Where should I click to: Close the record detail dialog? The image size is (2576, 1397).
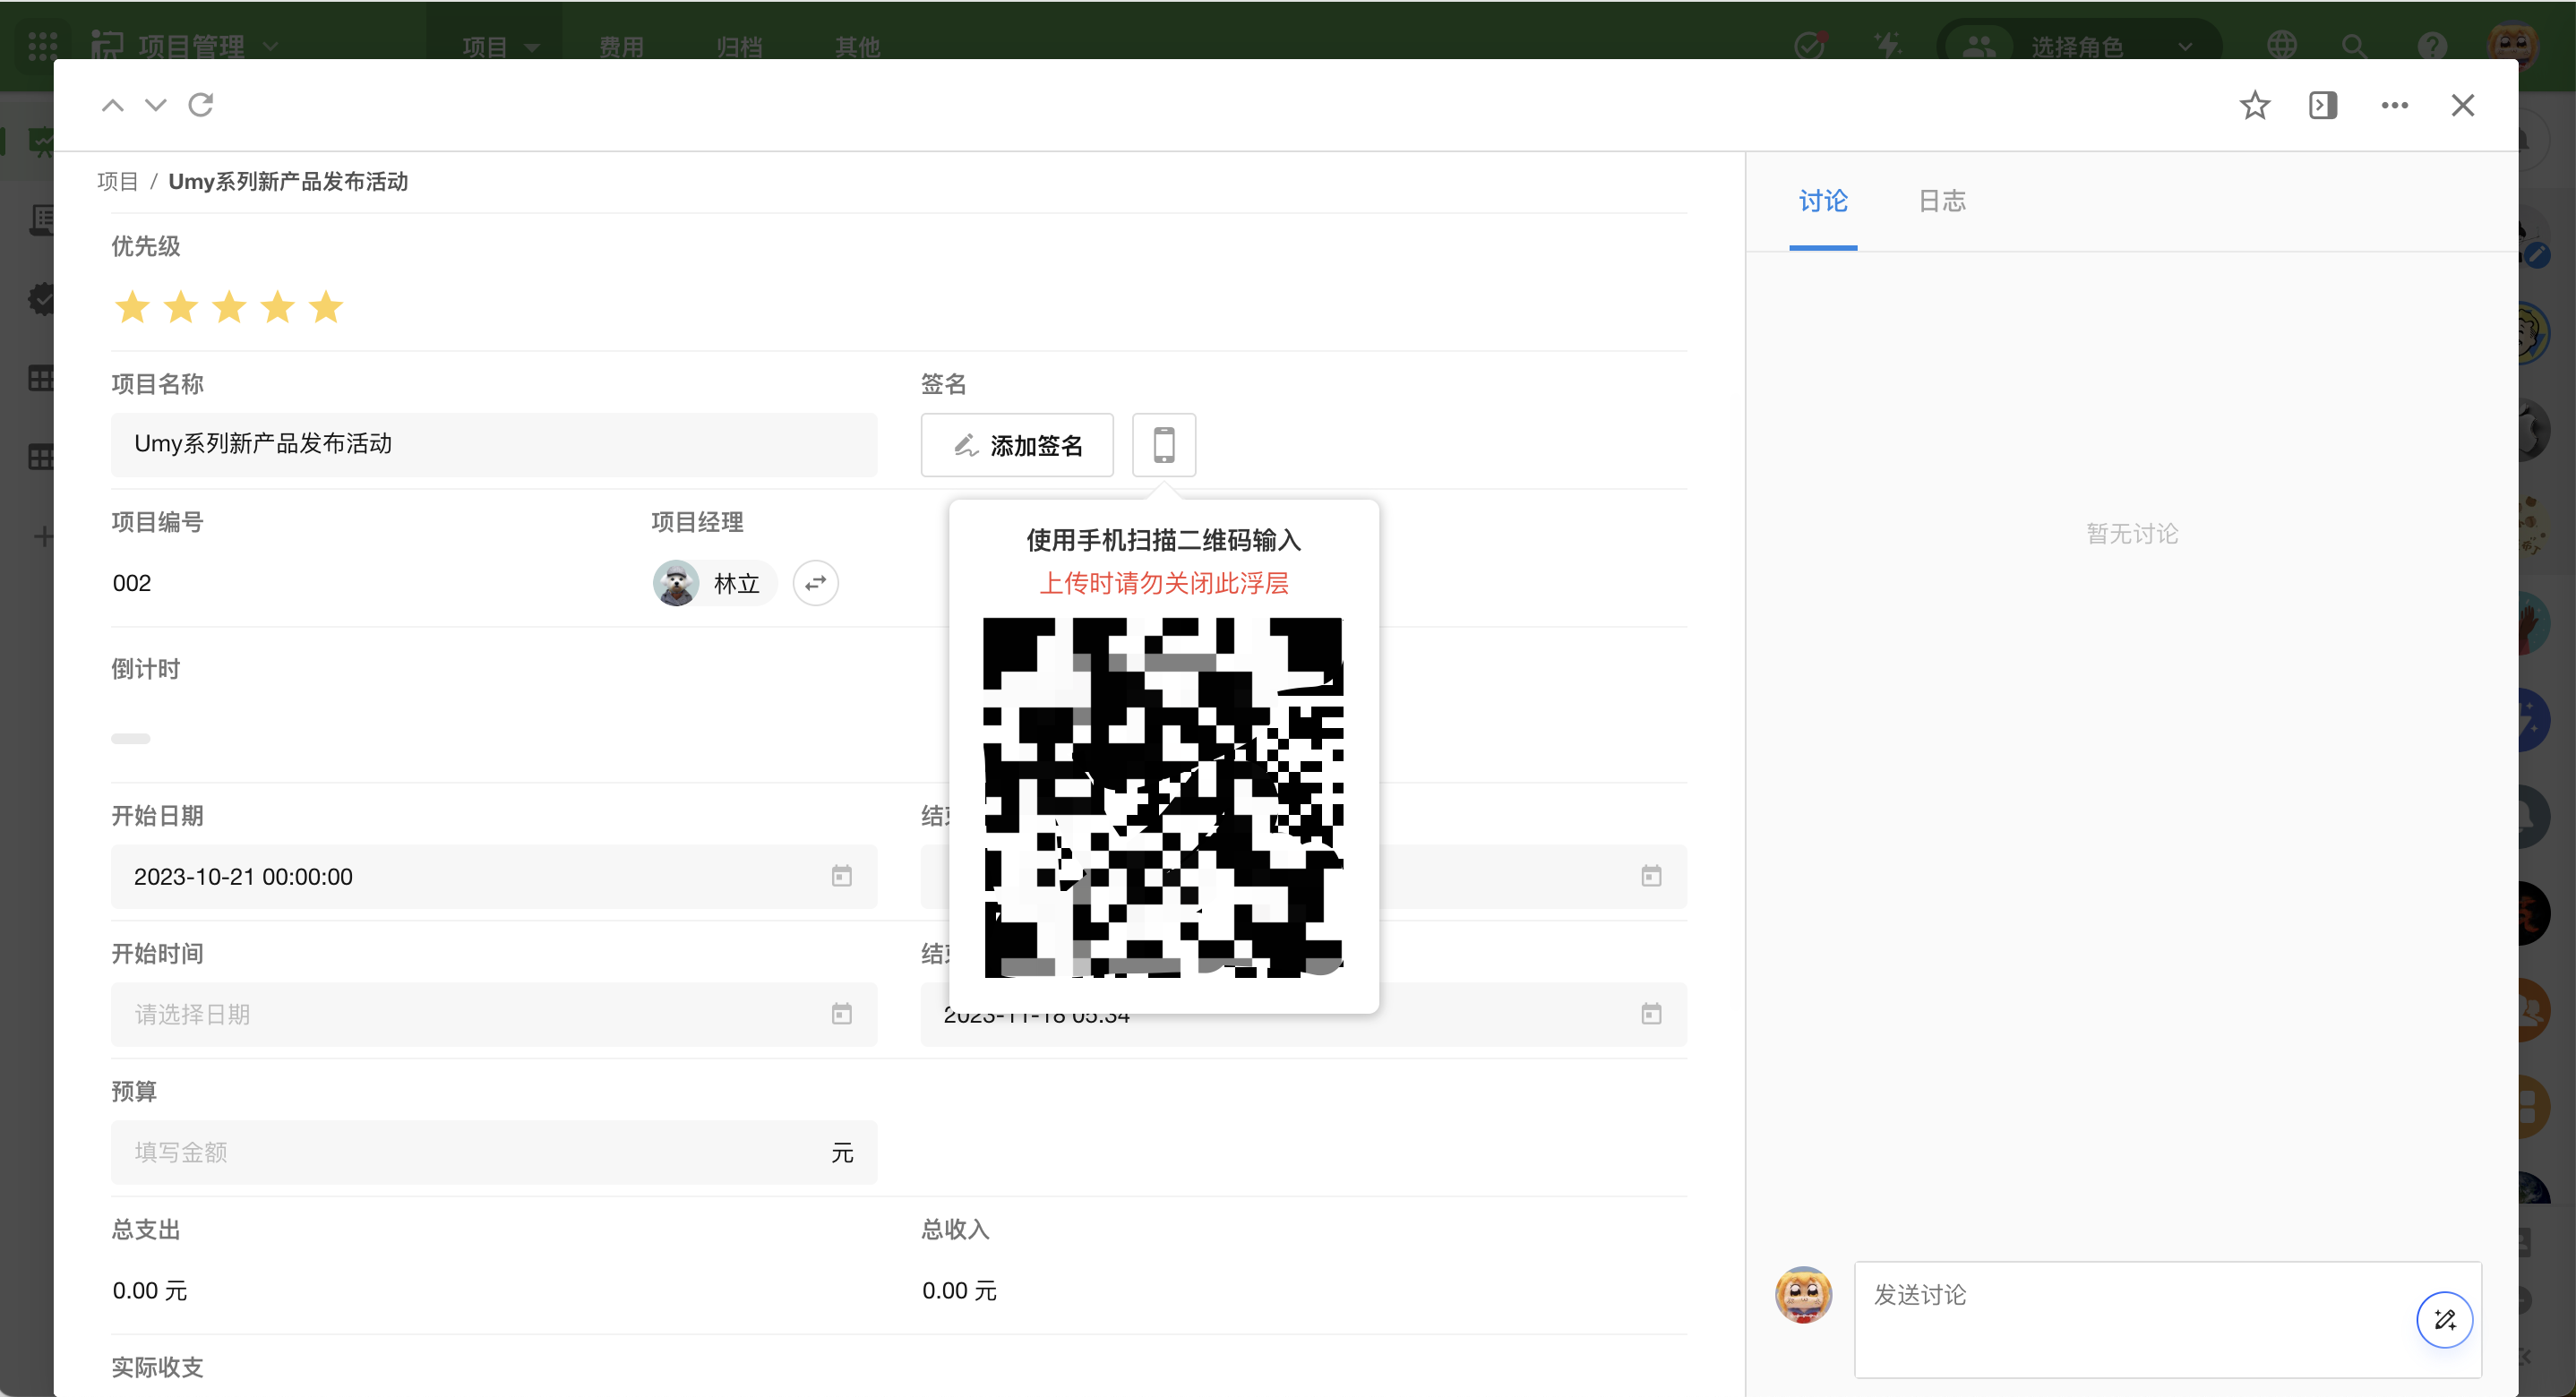[2463, 105]
